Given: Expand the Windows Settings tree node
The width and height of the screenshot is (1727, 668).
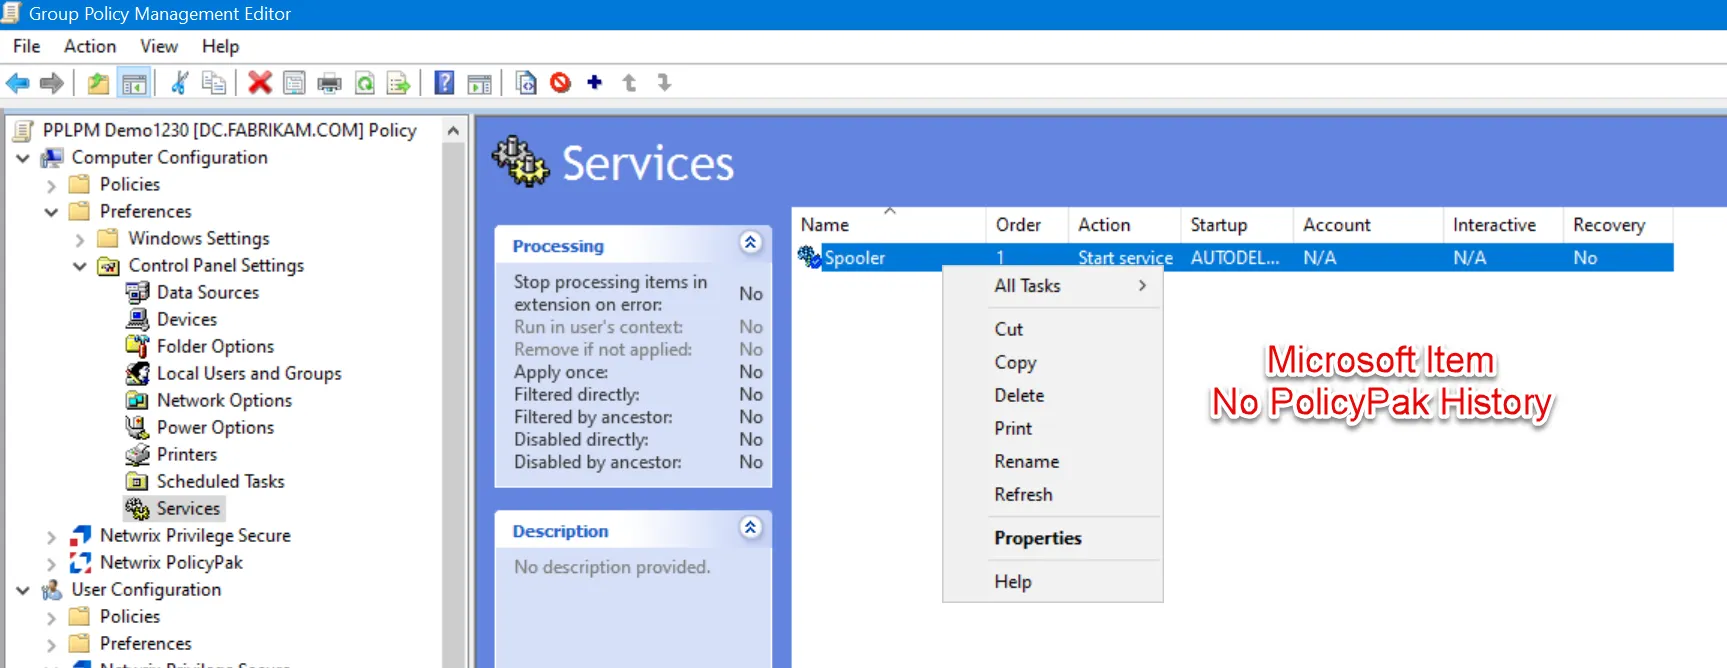Looking at the screenshot, I should click(x=80, y=239).
